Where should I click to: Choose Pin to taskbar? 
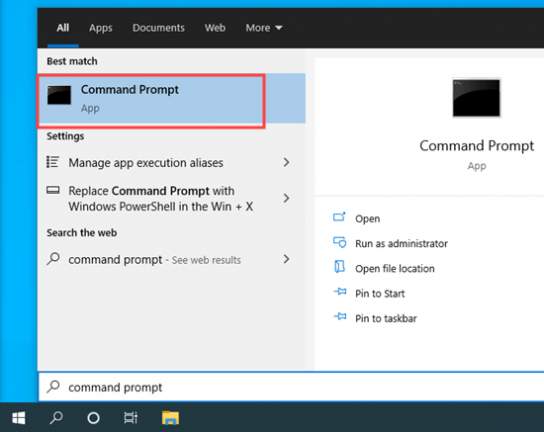tap(386, 318)
